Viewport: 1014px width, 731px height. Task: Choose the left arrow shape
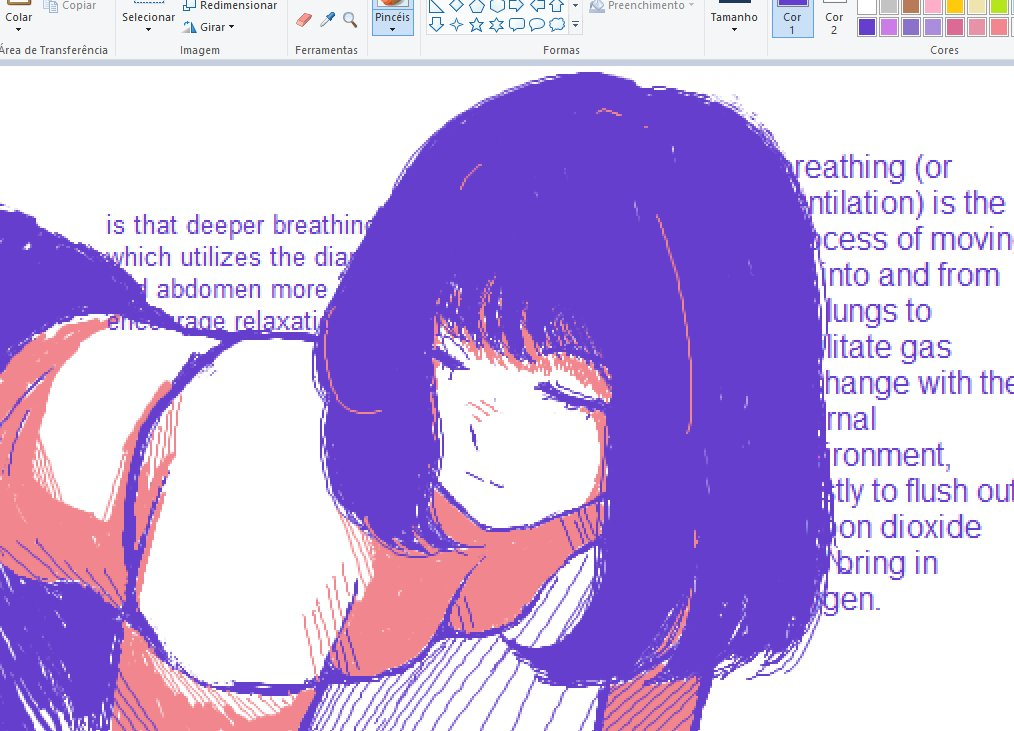[537, 6]
